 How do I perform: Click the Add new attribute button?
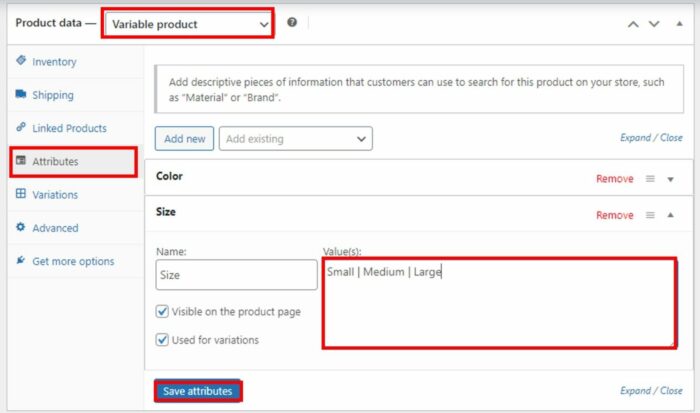[x=184, y=139]
